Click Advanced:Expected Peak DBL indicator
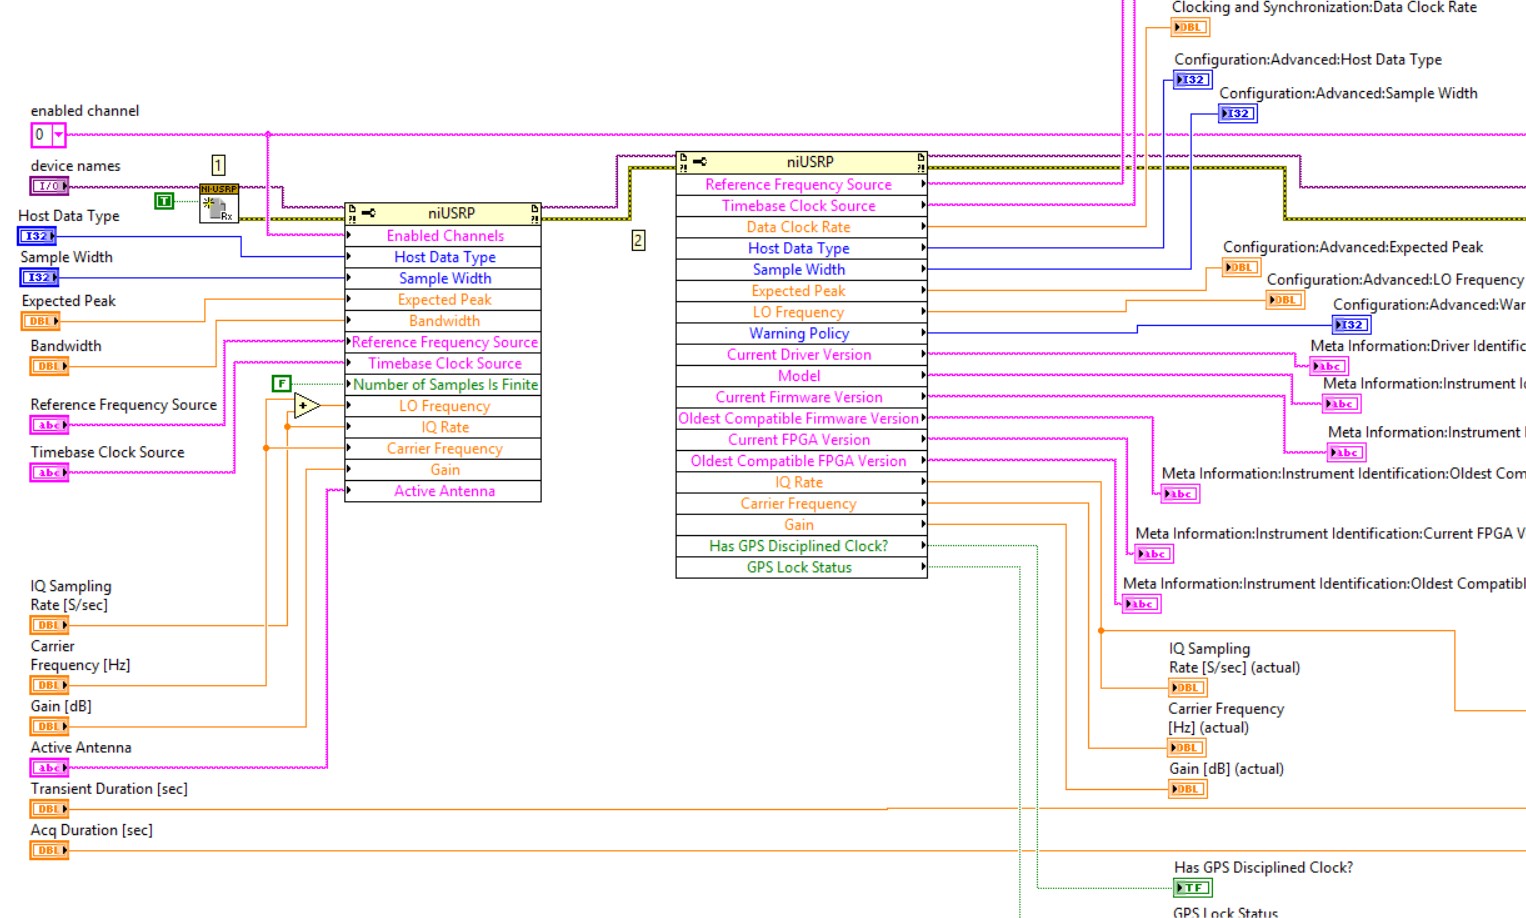Screen dimensions: 1526x918 click(1242, 267)
